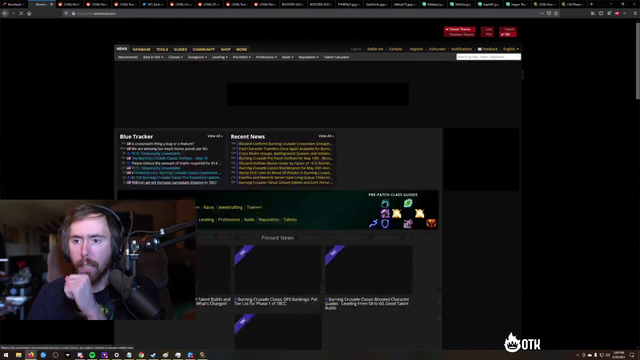
Task: Open the orange Warrior class guide icon
Action: (431, 223)
